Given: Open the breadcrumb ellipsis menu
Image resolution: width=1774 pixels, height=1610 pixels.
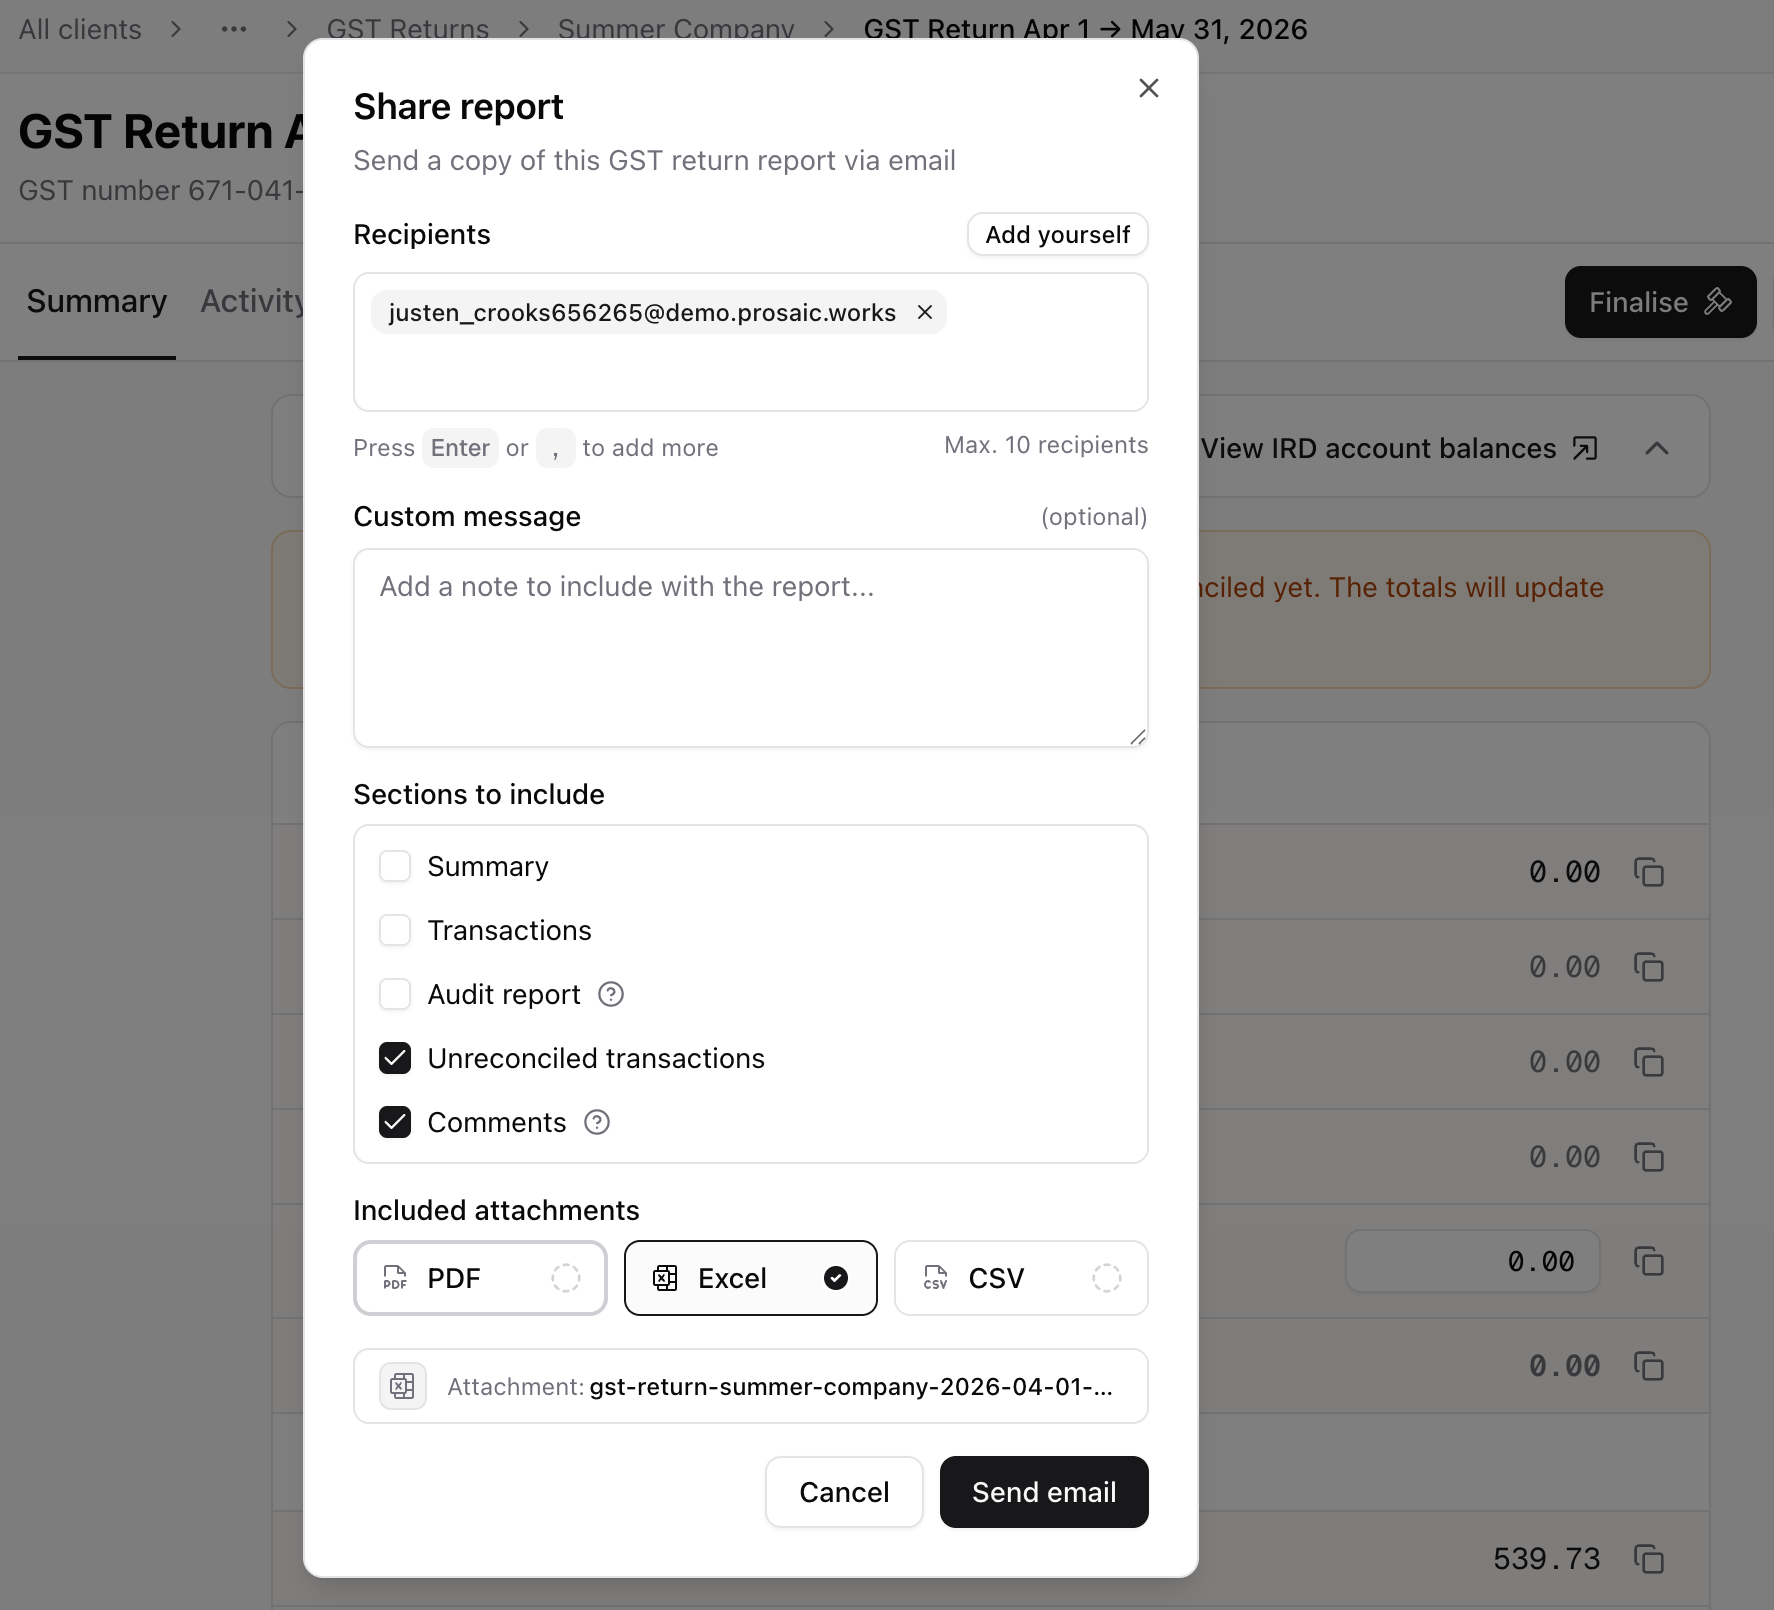Looking at the screenshot, I should pos(234,29).
